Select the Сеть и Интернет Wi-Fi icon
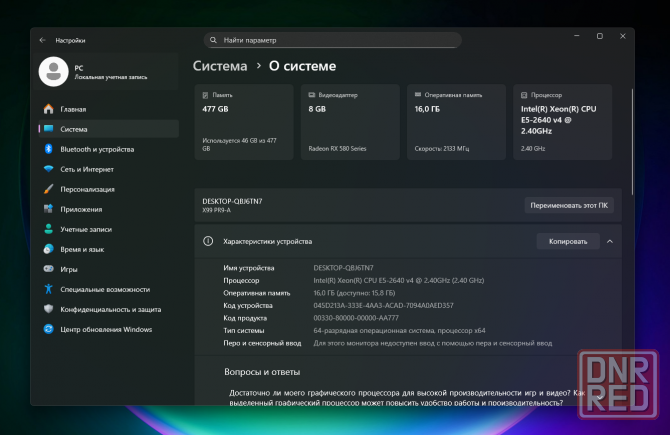Screen dimensions: 670x435 point(48,169)
